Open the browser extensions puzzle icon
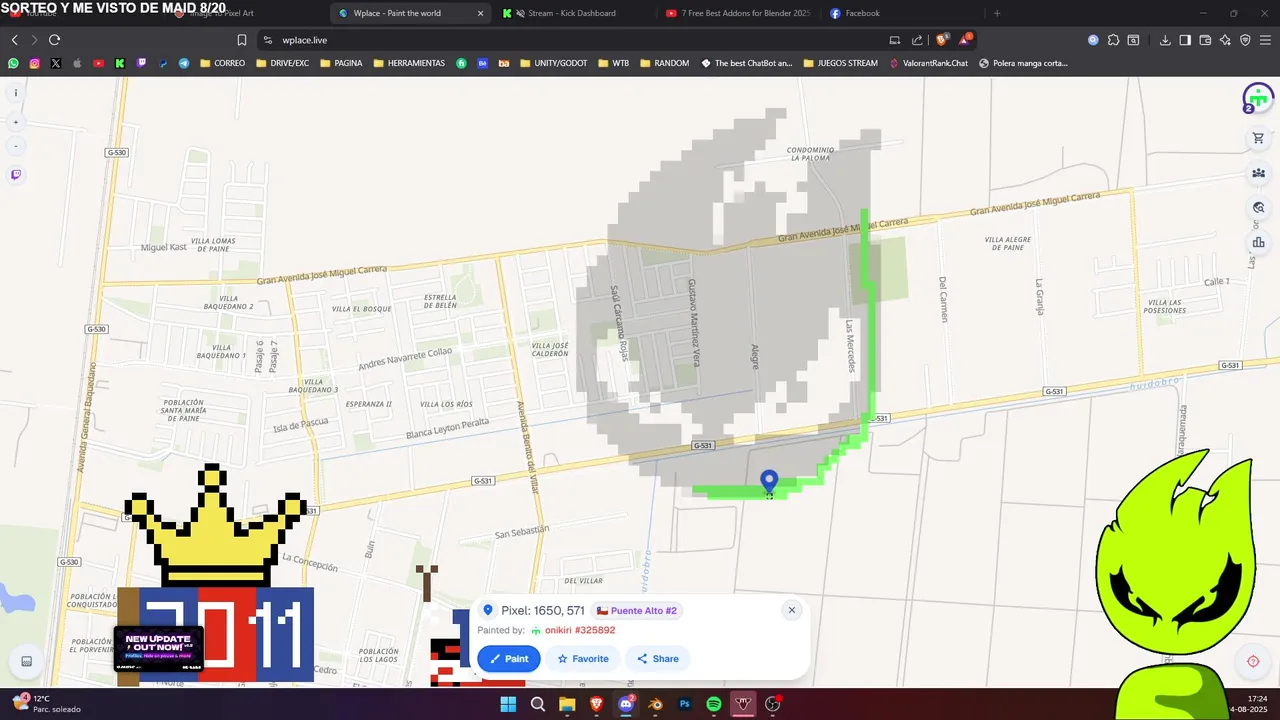This screenshot has height=720, width=1280. [x=1113, y=40]
